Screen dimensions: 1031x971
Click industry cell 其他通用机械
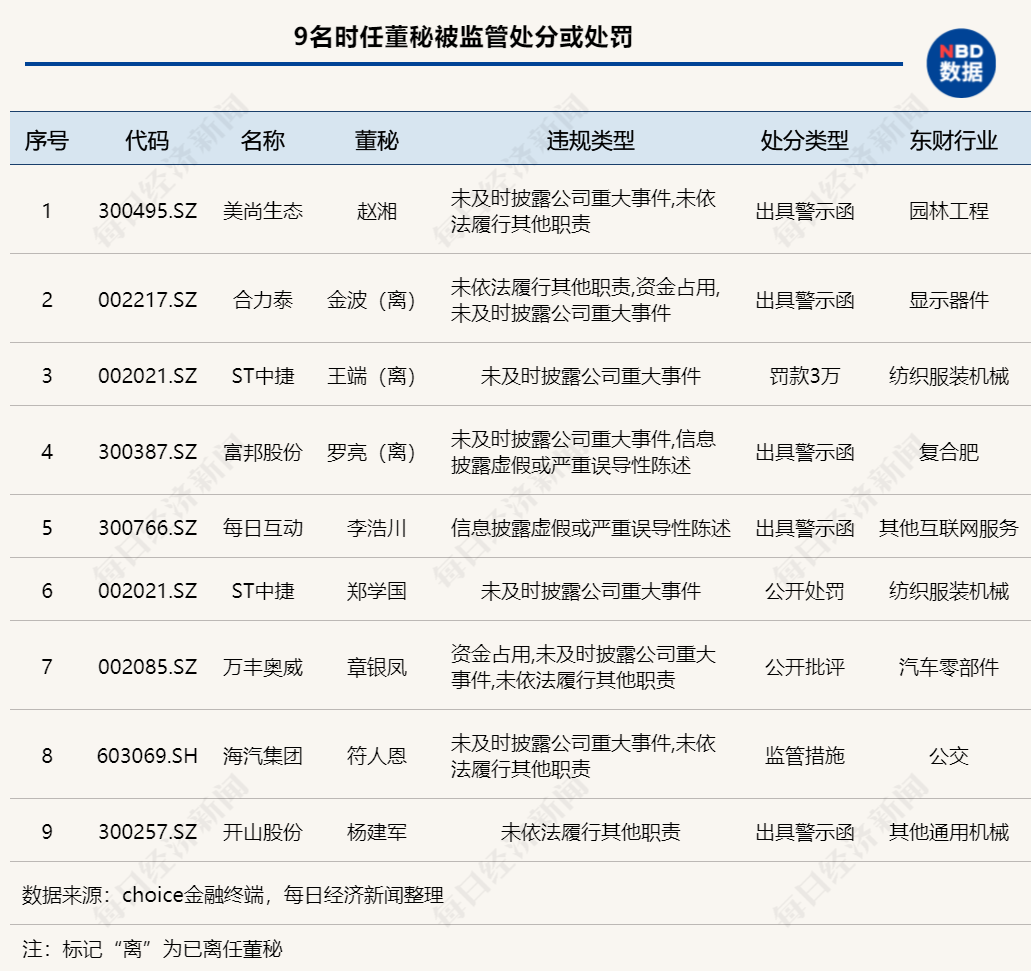[949, 832]
